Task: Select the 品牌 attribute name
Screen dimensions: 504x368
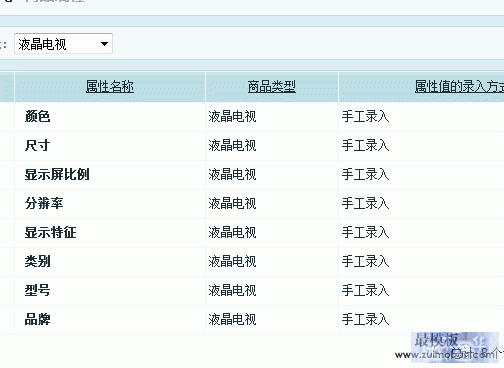Action: [x=37, y=320]
